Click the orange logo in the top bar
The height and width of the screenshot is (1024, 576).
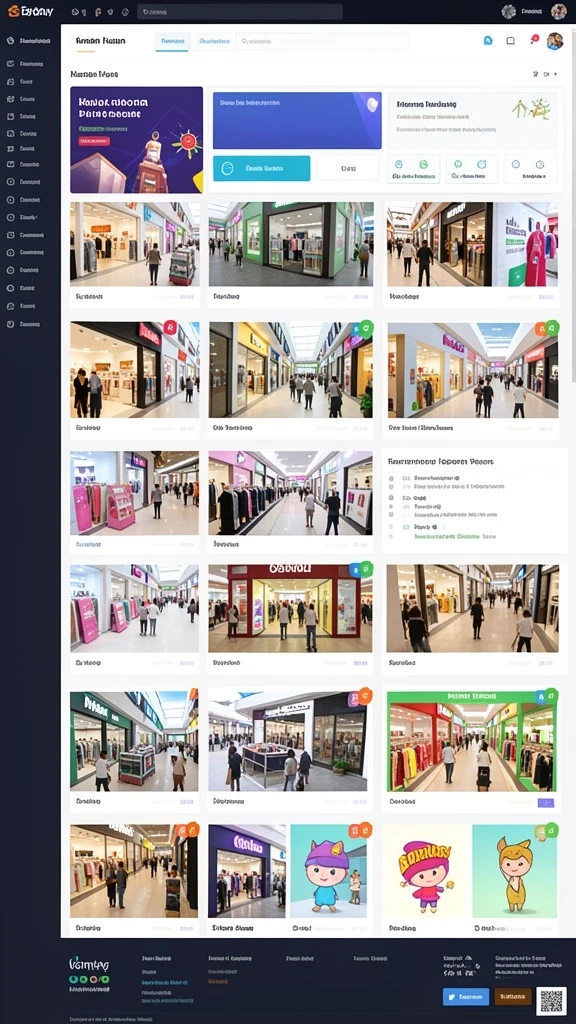31,11
